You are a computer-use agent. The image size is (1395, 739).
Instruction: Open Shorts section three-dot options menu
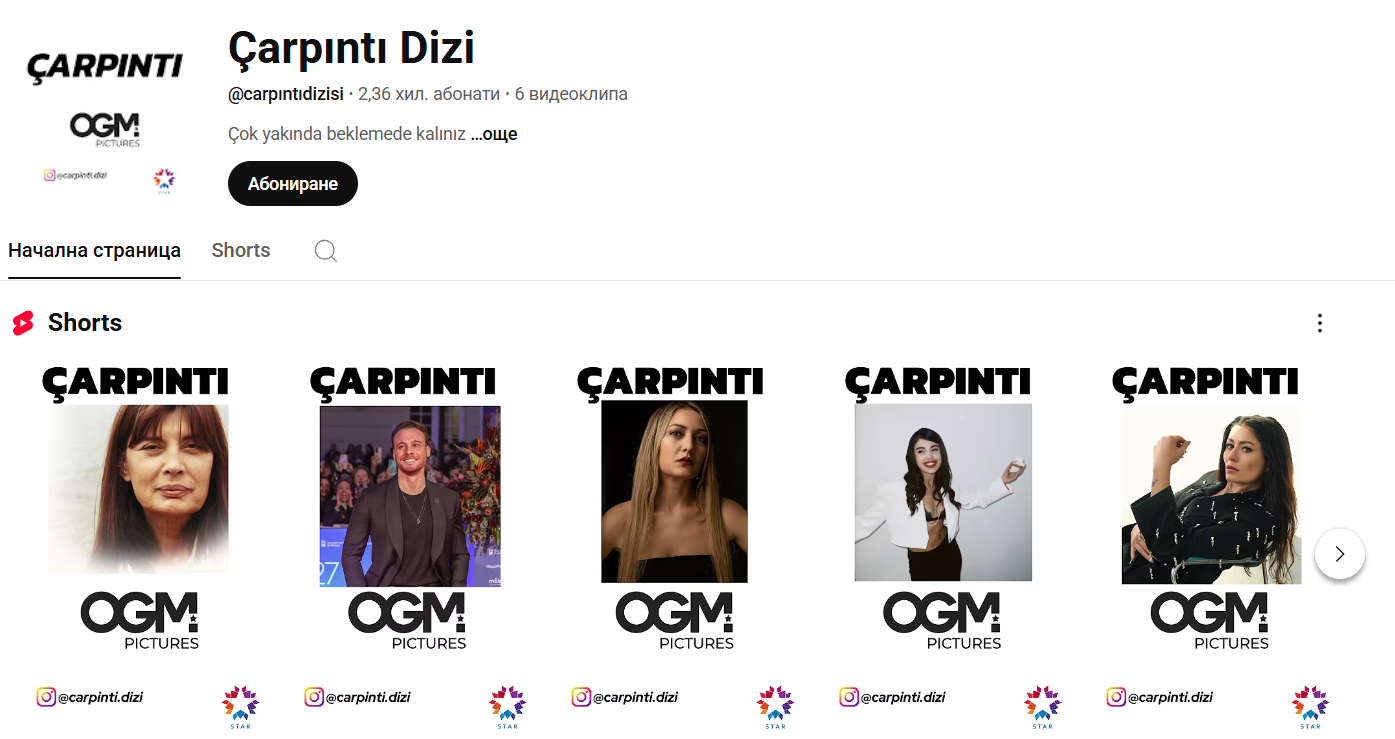[1320, 323]
